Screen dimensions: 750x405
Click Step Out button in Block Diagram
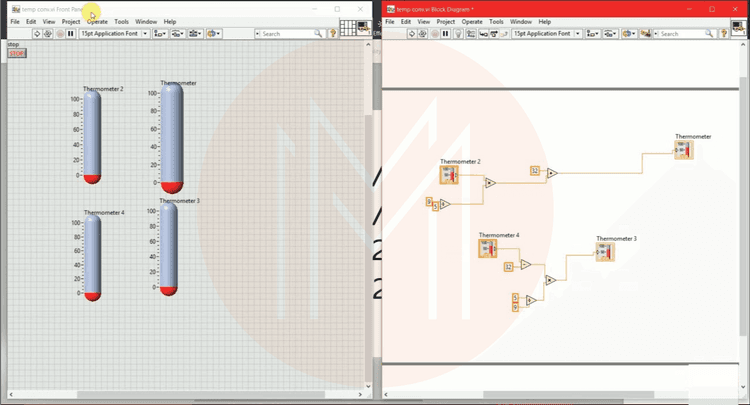point(504,33)
